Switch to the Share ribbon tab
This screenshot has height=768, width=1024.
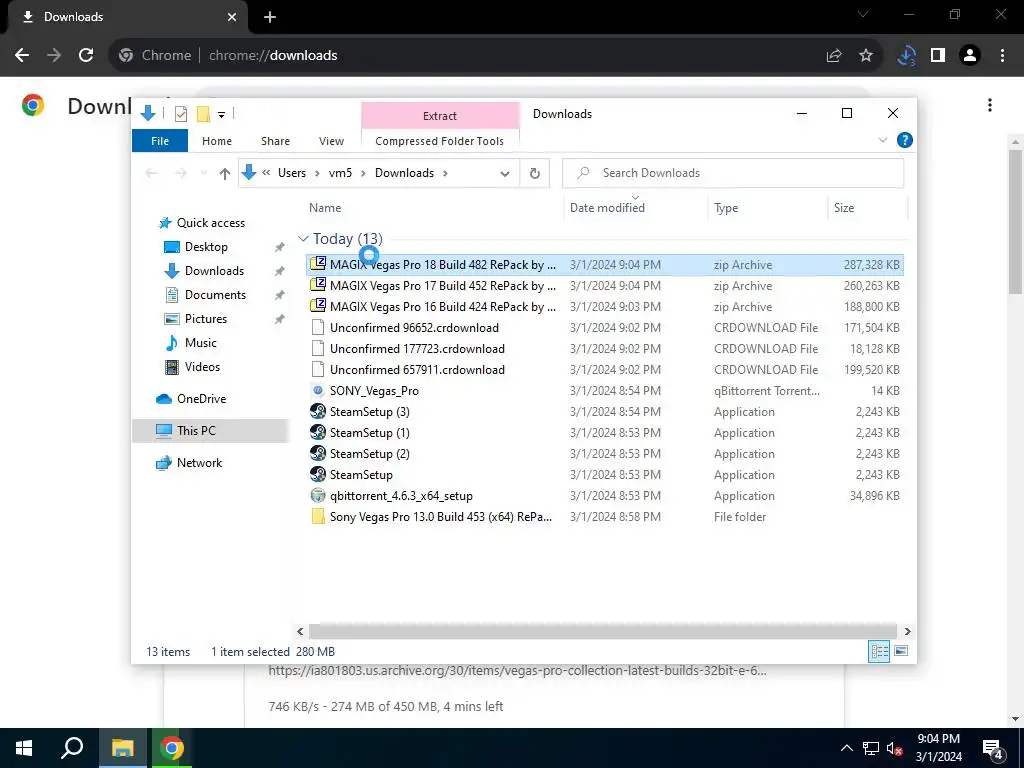tap(276, 140)
